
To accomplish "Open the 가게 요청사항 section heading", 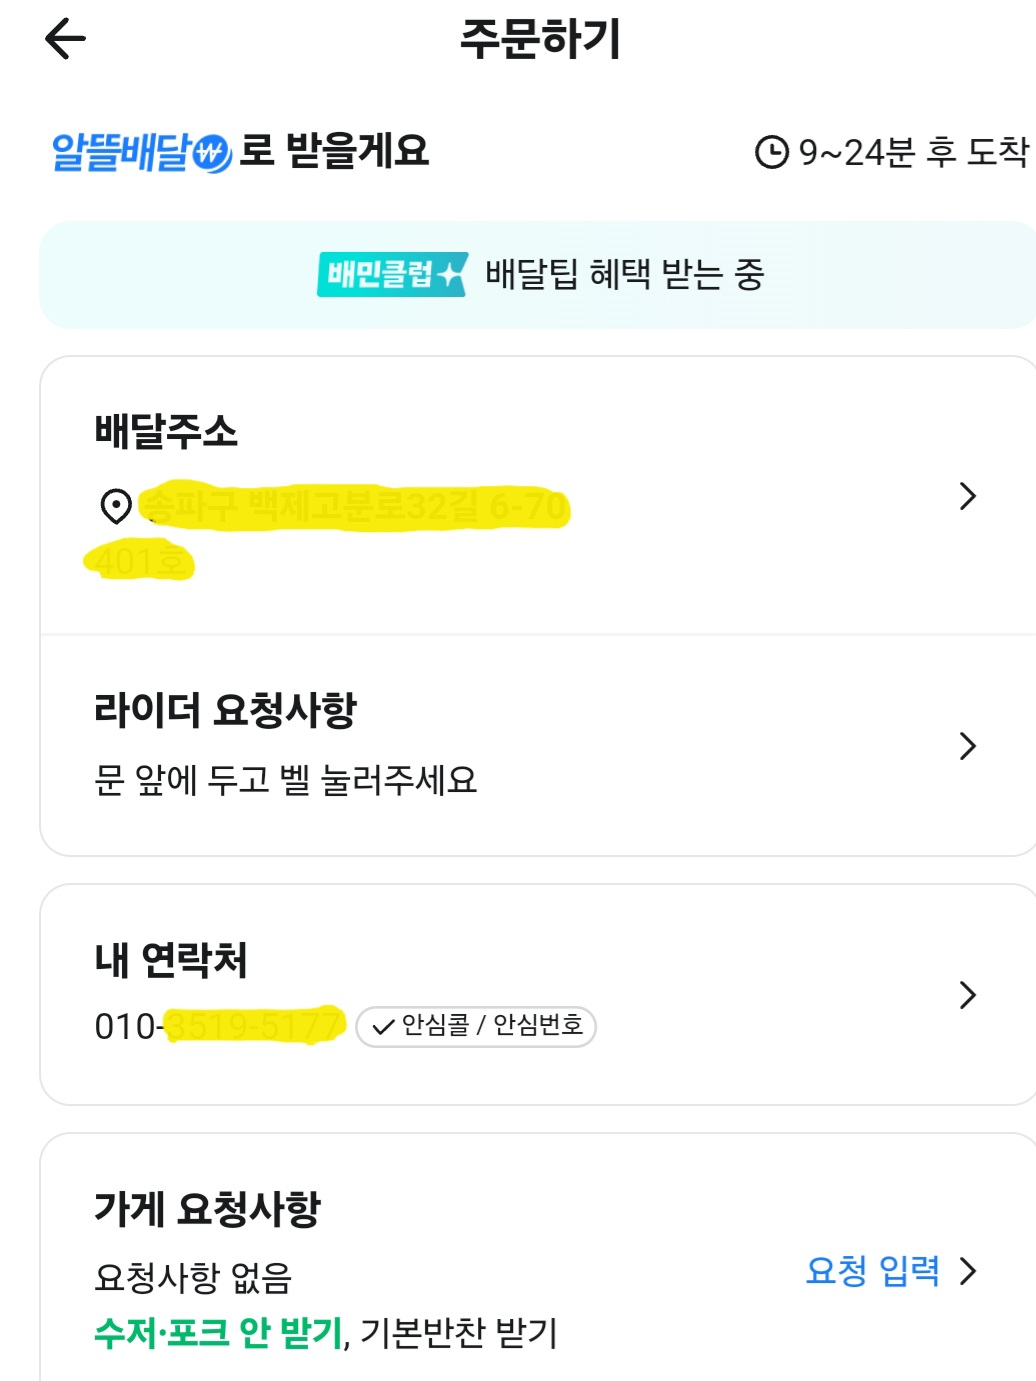I will tap(207, 1208).
